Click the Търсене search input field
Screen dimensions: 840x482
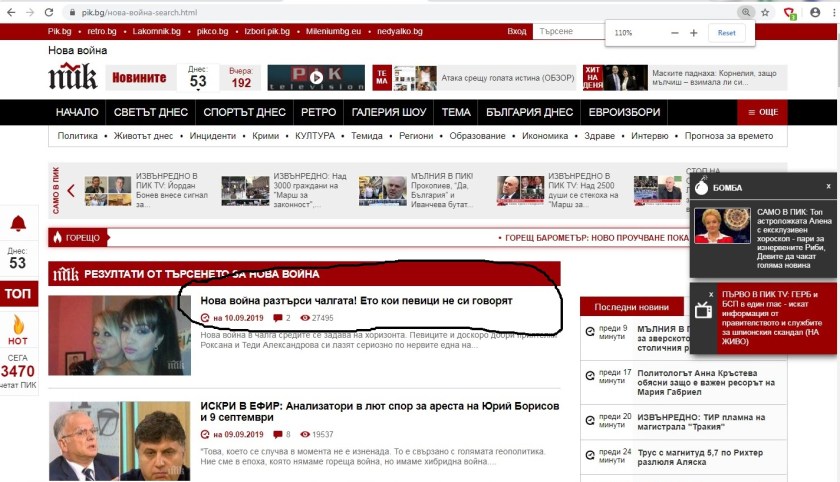567,32
